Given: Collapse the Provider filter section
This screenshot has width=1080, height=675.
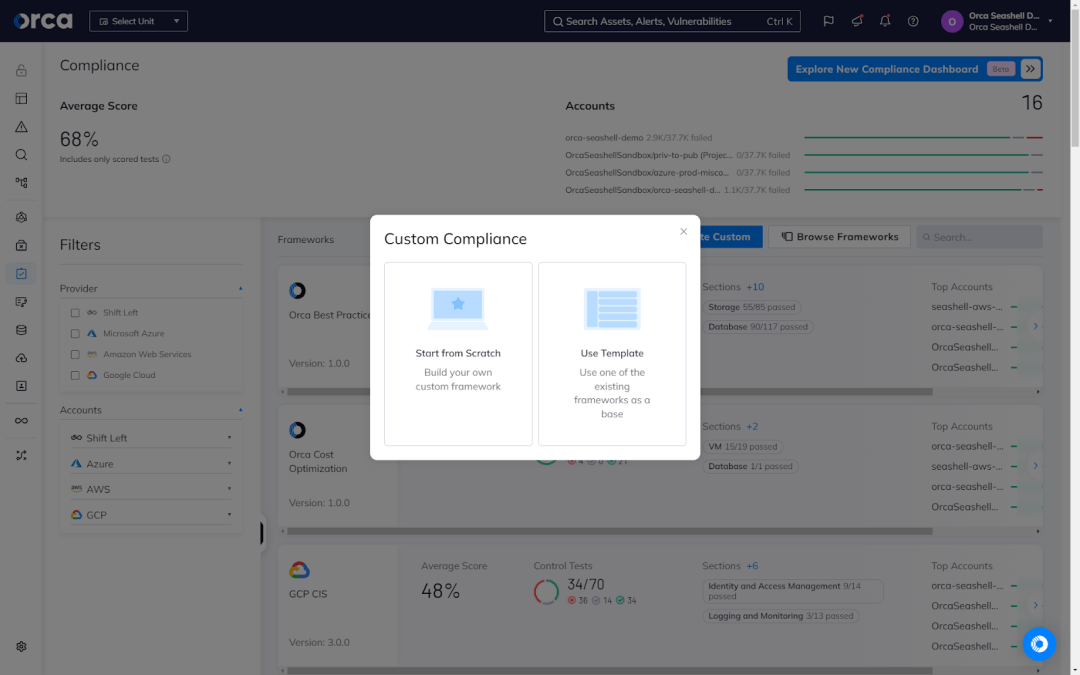Looking at the screenshot, I should coord(240,289).
